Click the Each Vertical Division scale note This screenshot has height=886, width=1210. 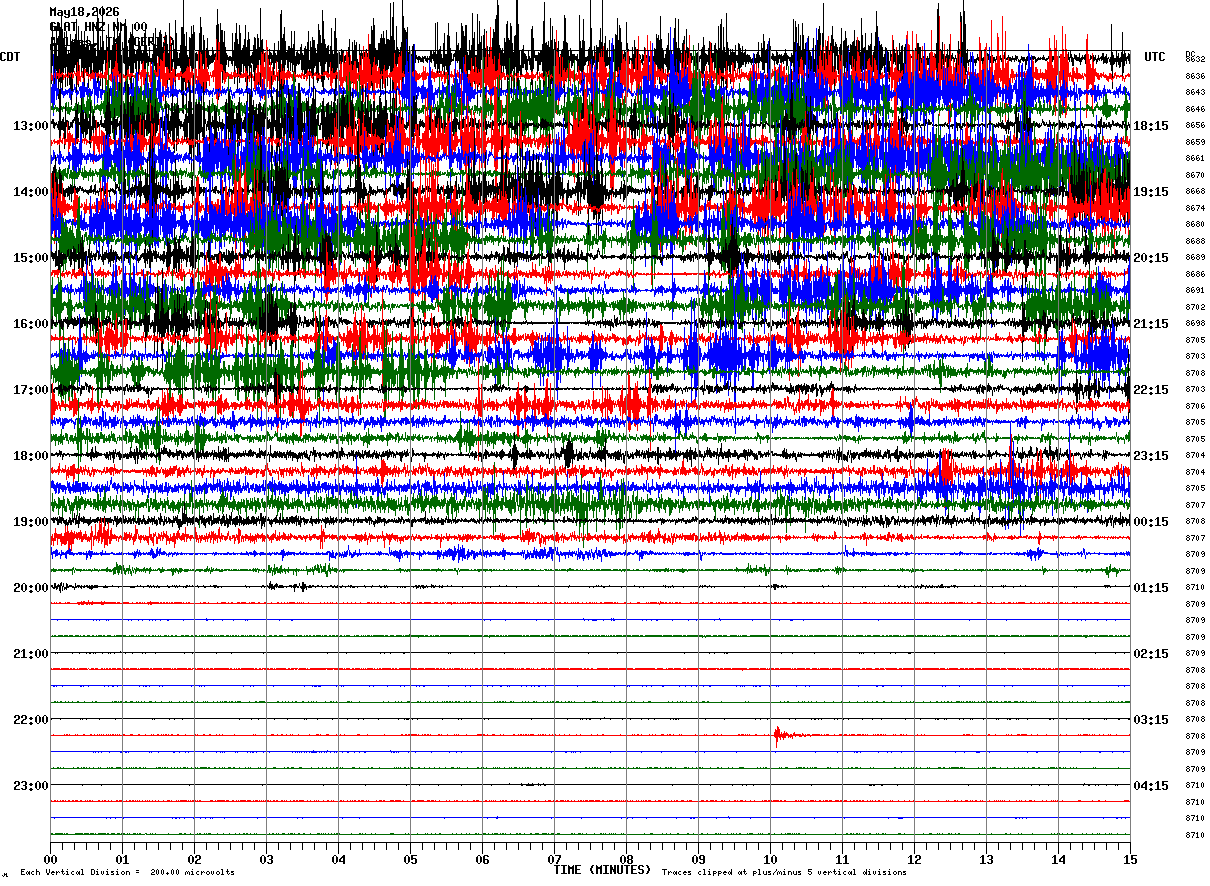[128, 873]
